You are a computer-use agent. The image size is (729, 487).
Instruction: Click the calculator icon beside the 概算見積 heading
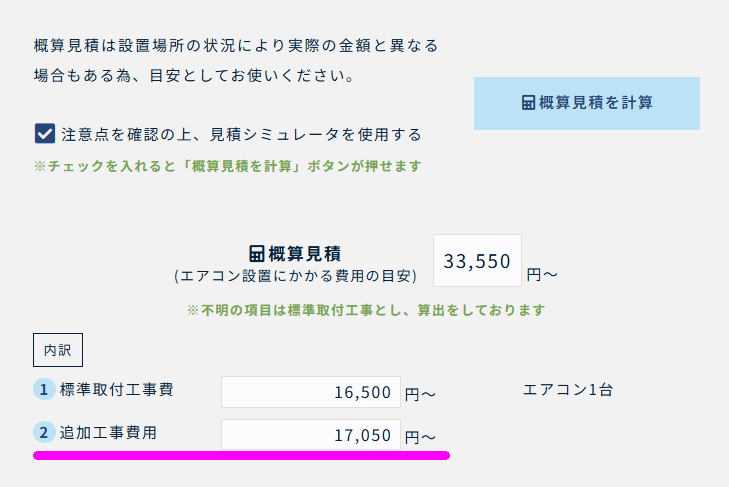257,254
